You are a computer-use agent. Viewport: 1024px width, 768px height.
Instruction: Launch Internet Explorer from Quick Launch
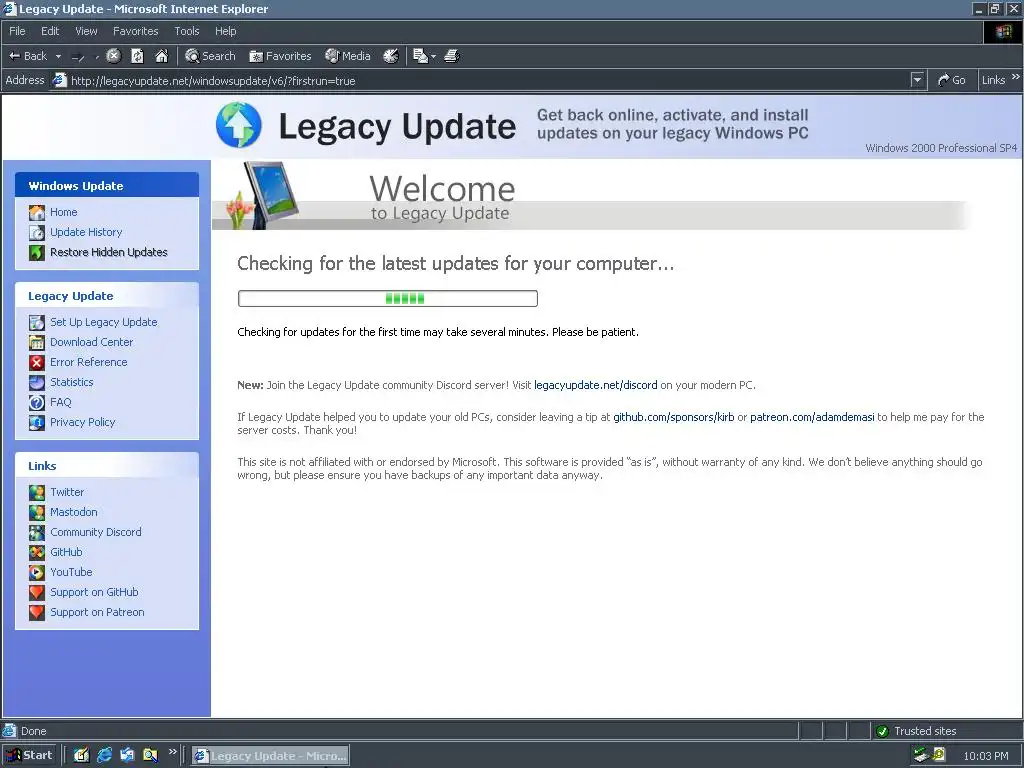[104, 755]
